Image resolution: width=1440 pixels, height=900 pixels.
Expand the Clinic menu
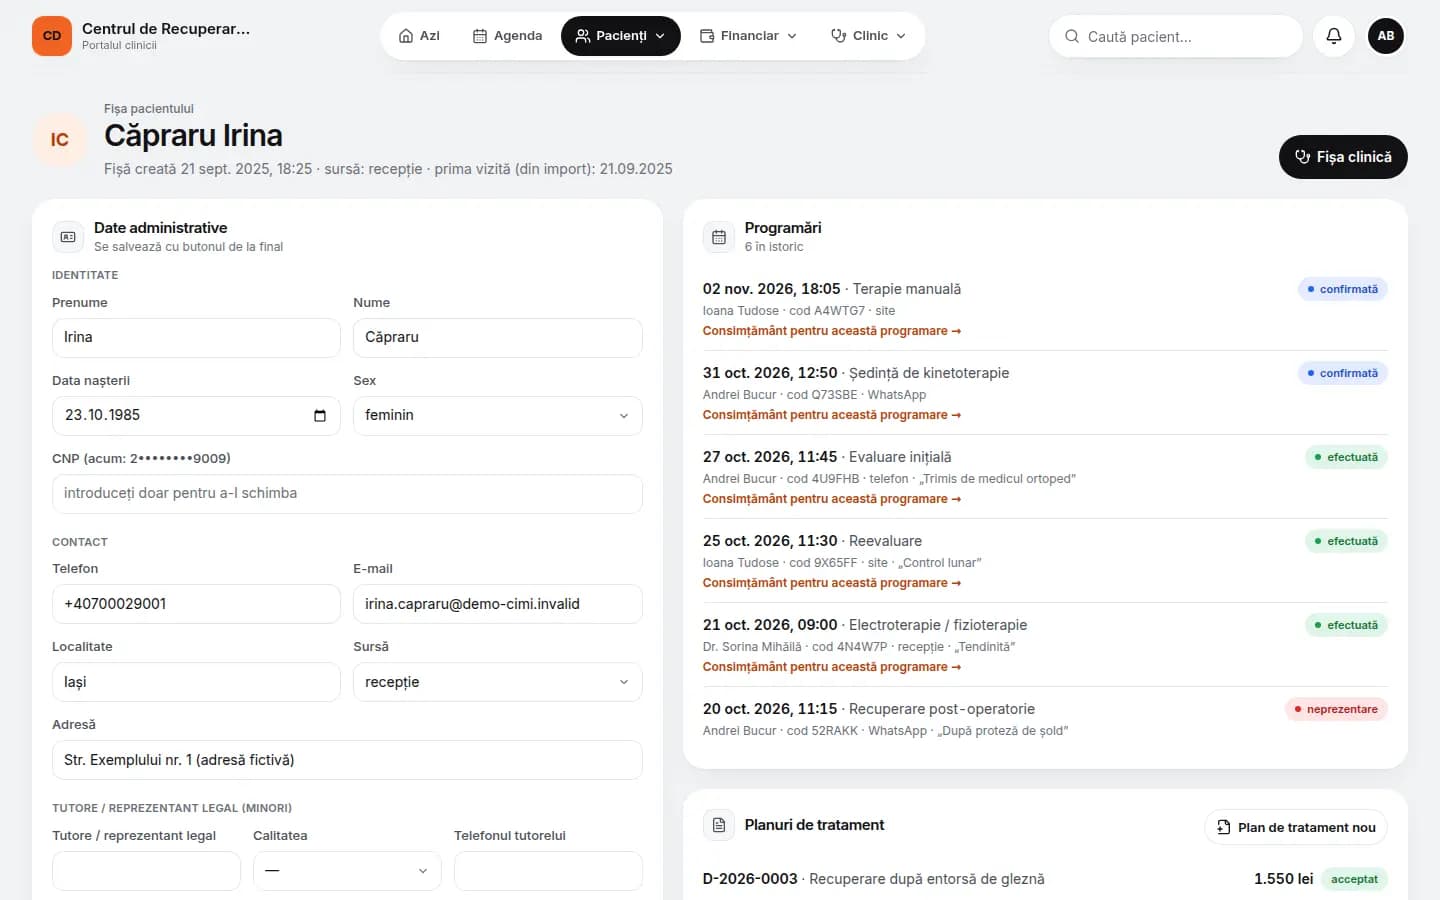tap(868, 36)
